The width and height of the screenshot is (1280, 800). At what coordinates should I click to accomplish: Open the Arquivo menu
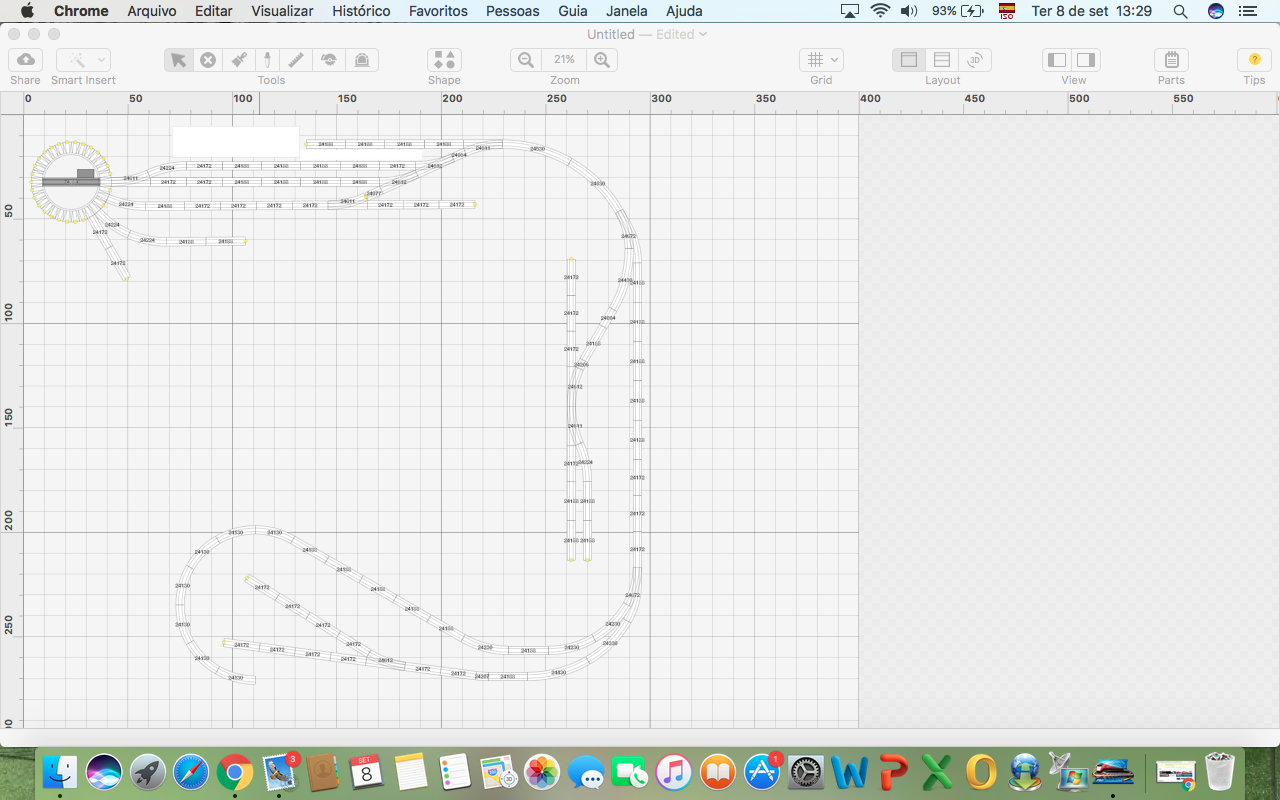coord(152,11)
